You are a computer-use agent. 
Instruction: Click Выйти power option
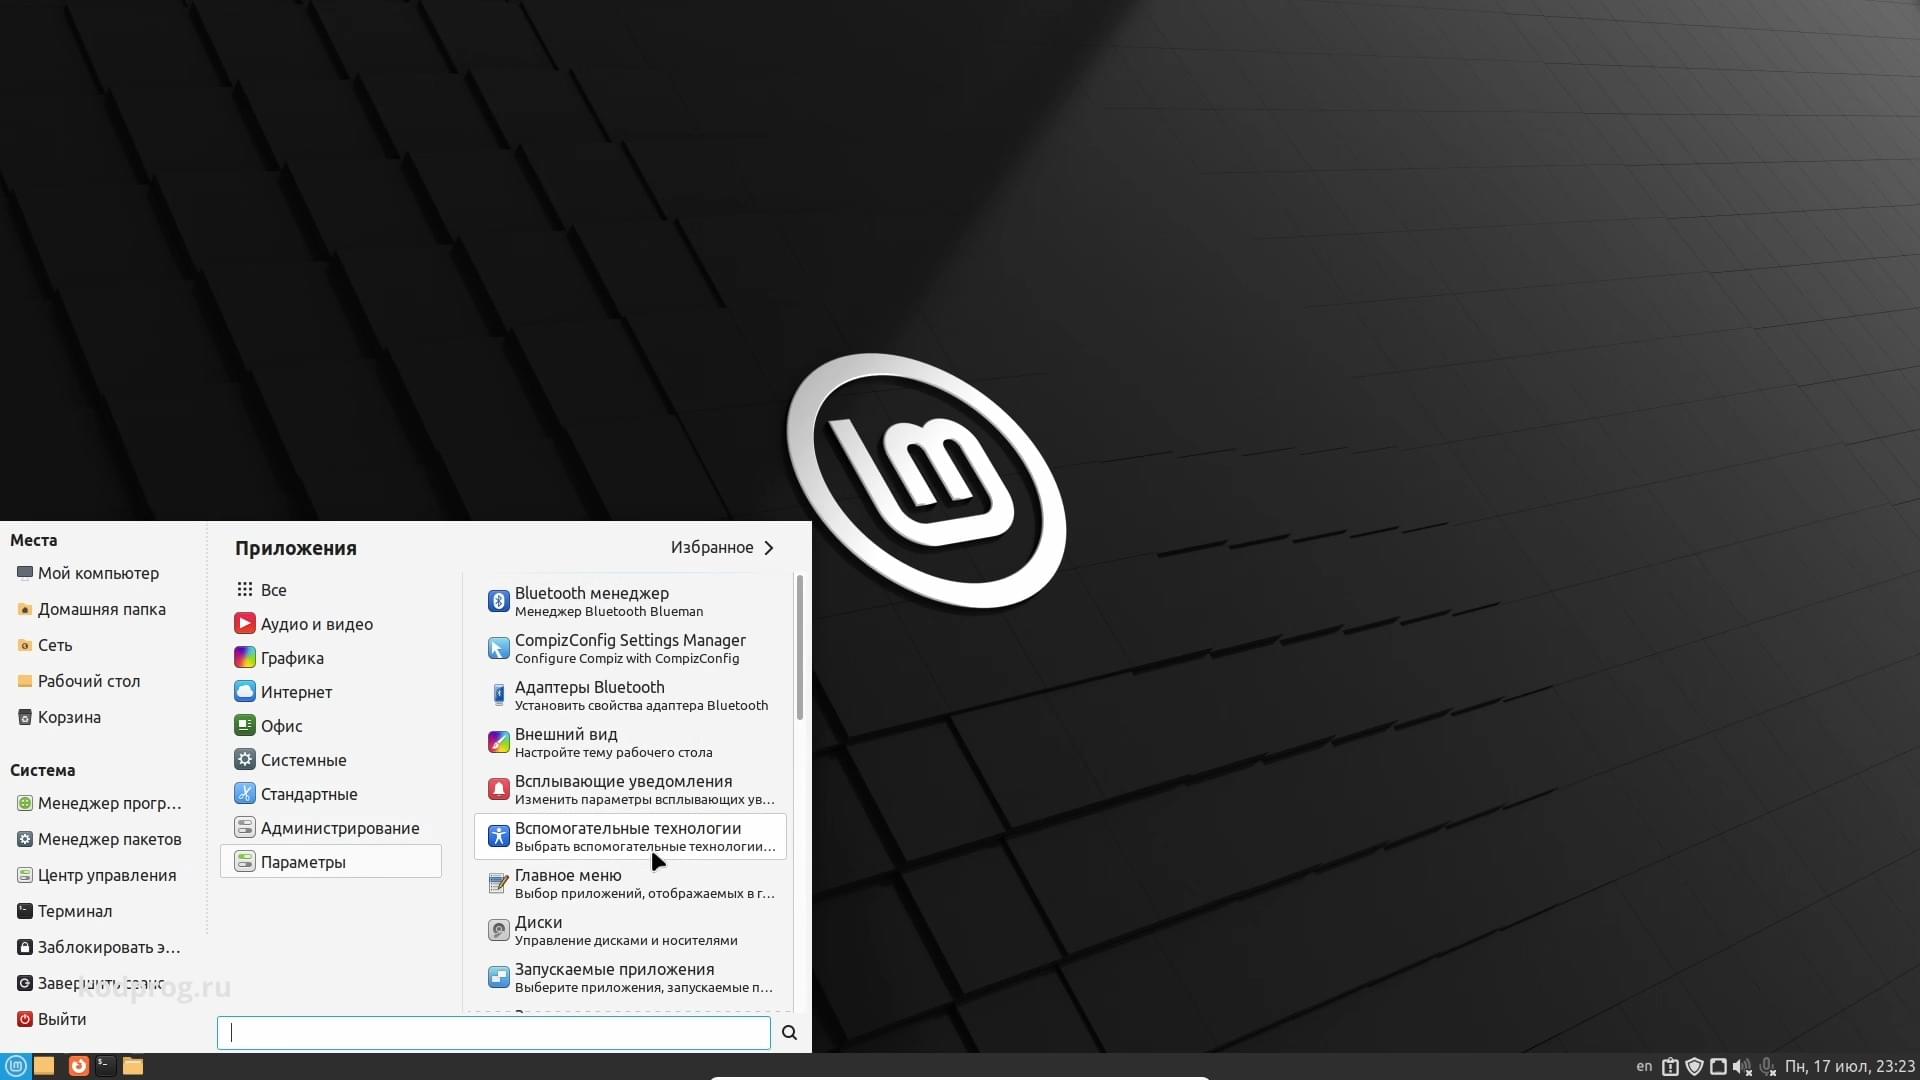[x=51, y=1019]
